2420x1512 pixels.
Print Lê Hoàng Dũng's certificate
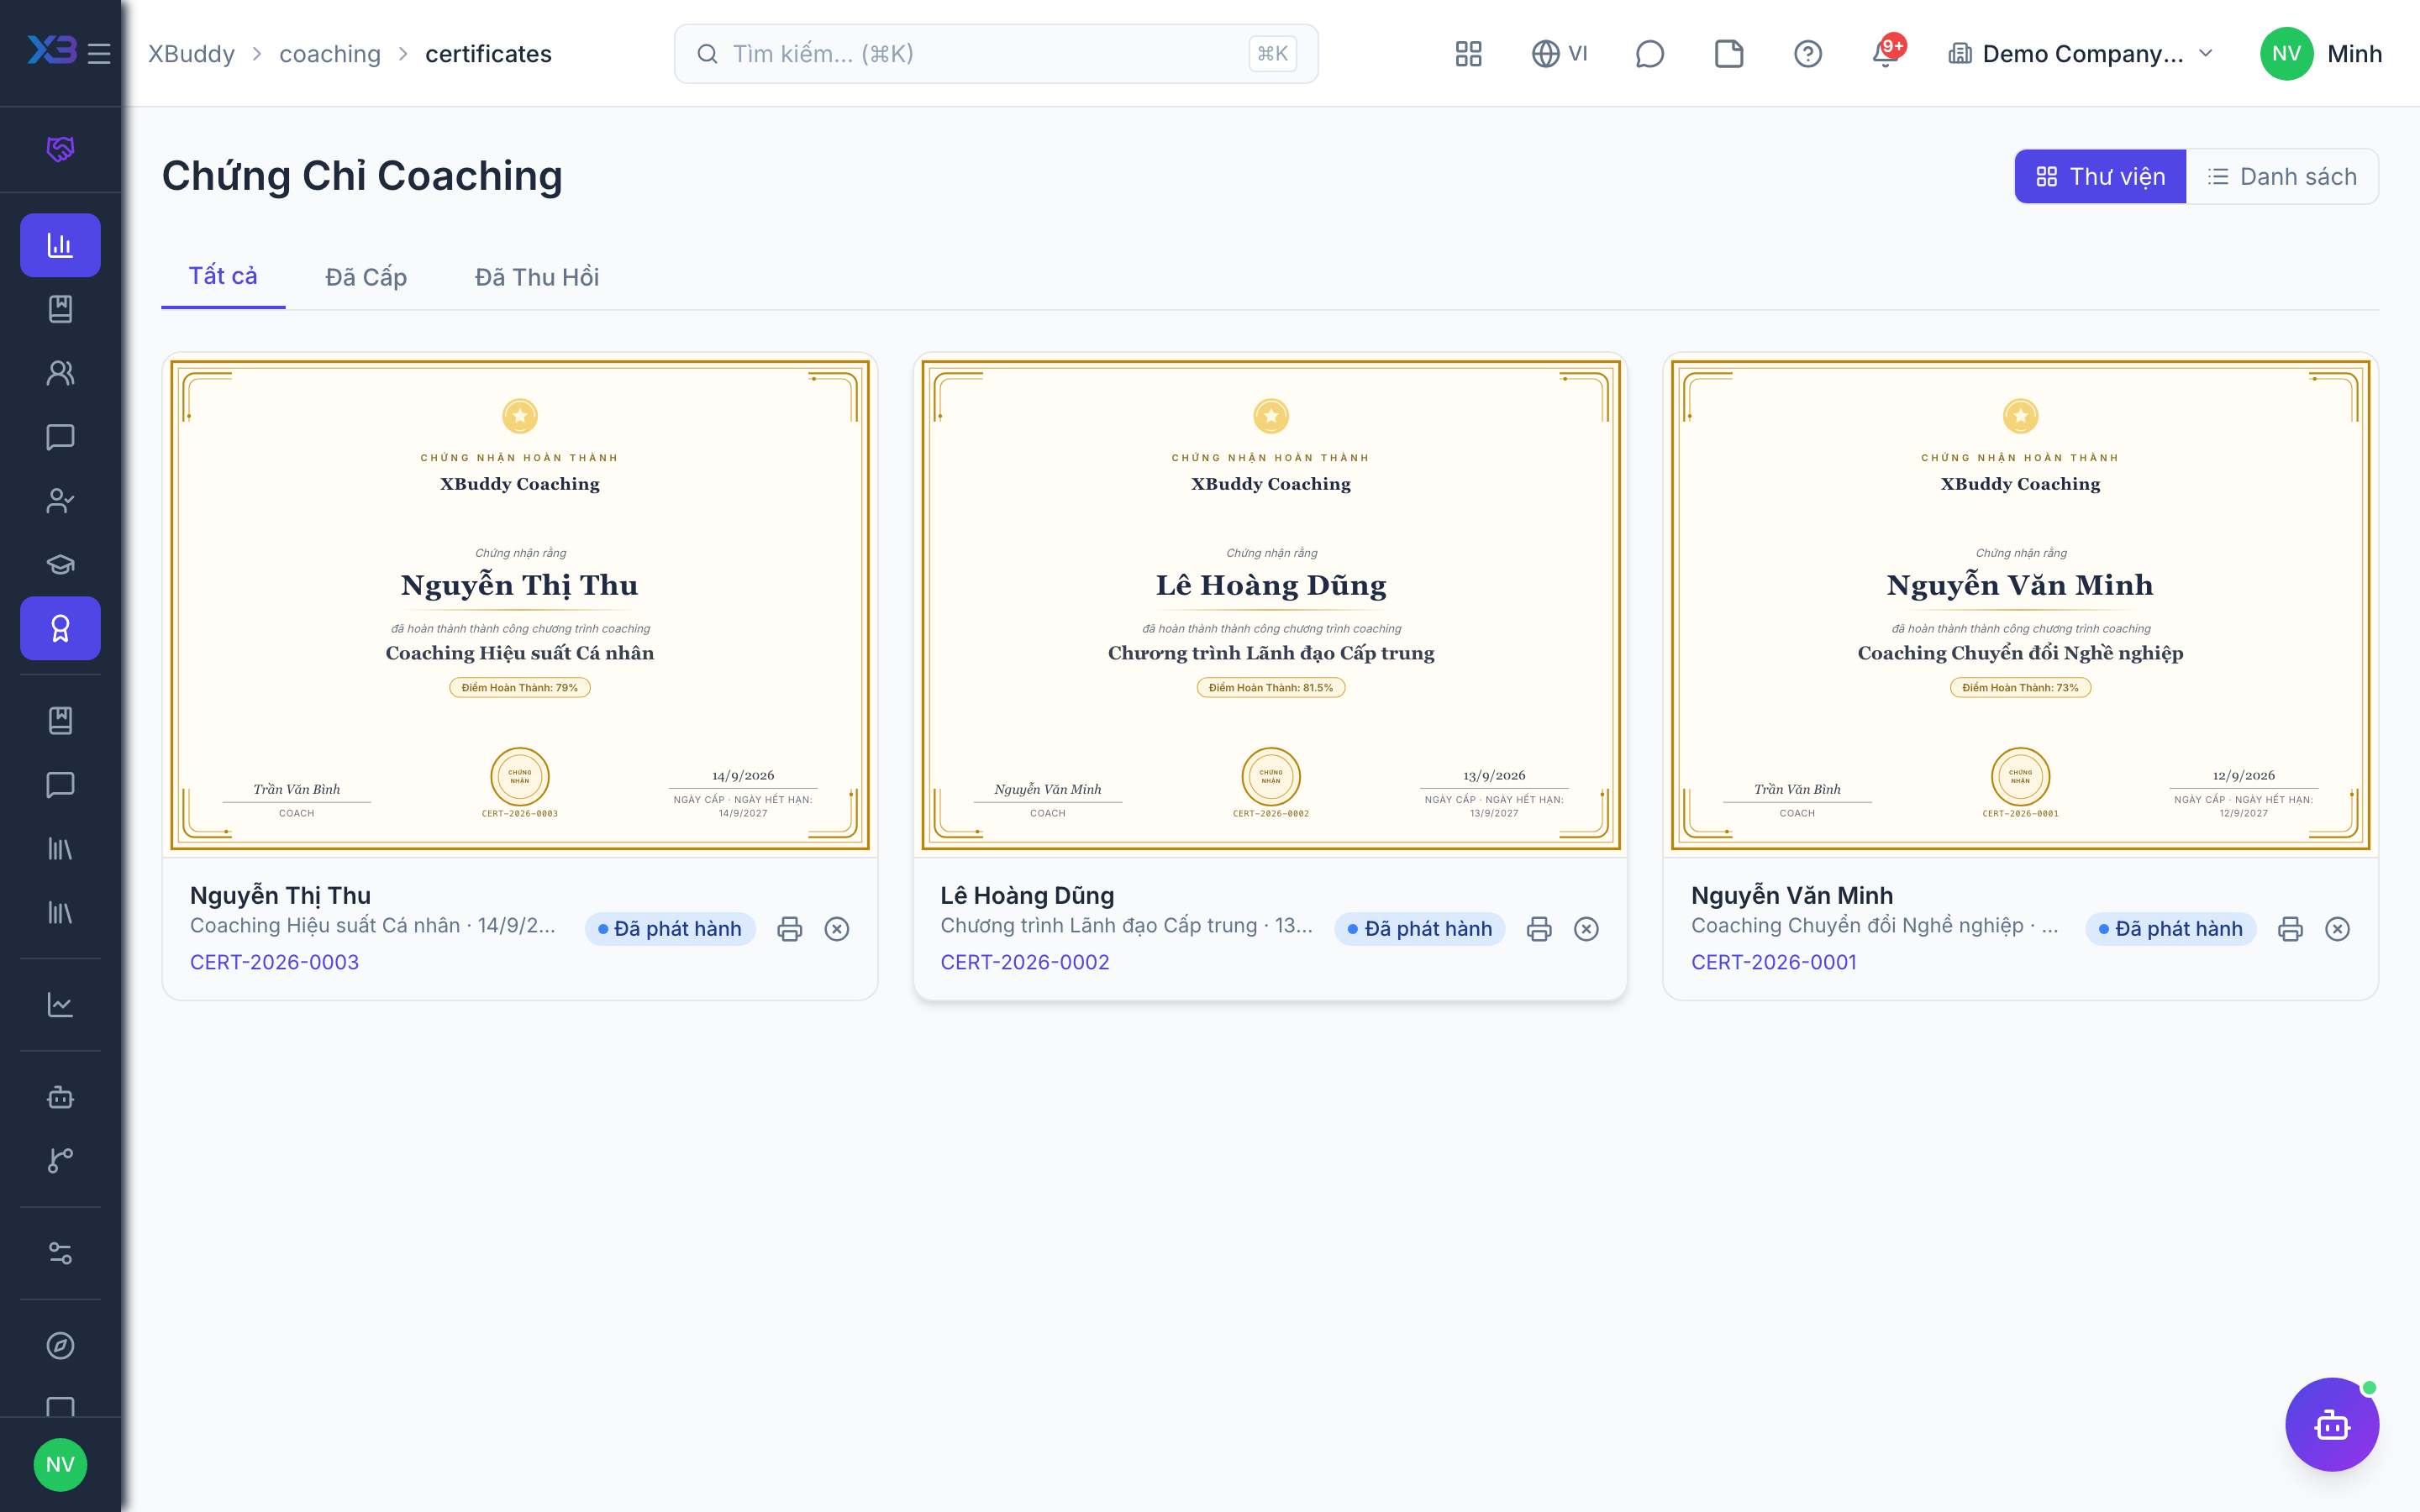[x=1539, y=929]
